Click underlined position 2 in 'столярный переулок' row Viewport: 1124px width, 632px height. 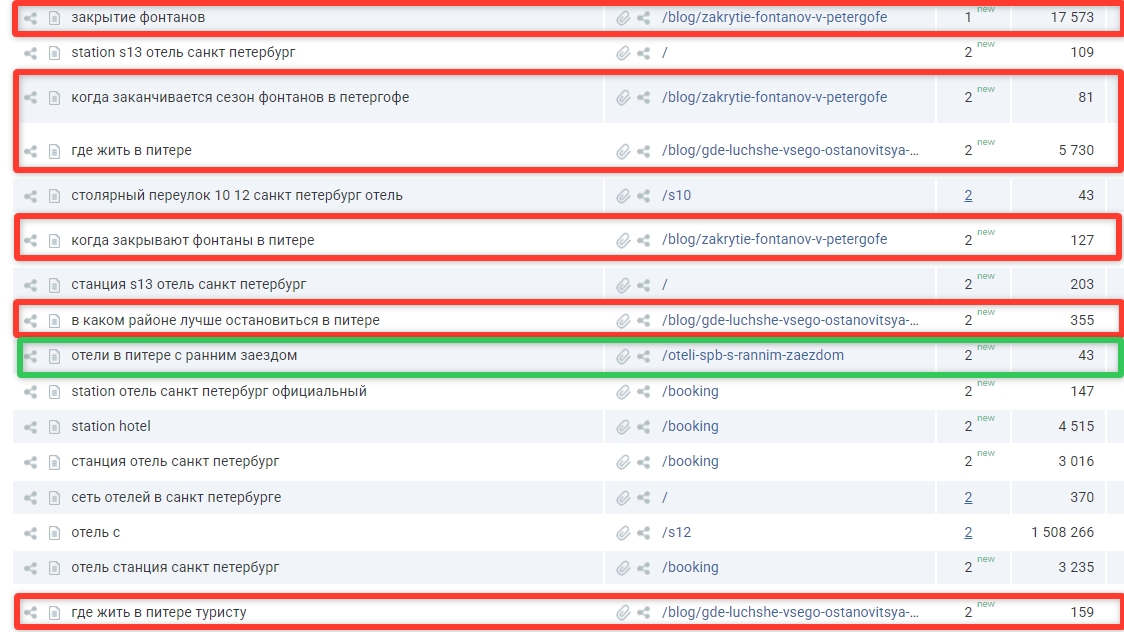tap(968, 195)
